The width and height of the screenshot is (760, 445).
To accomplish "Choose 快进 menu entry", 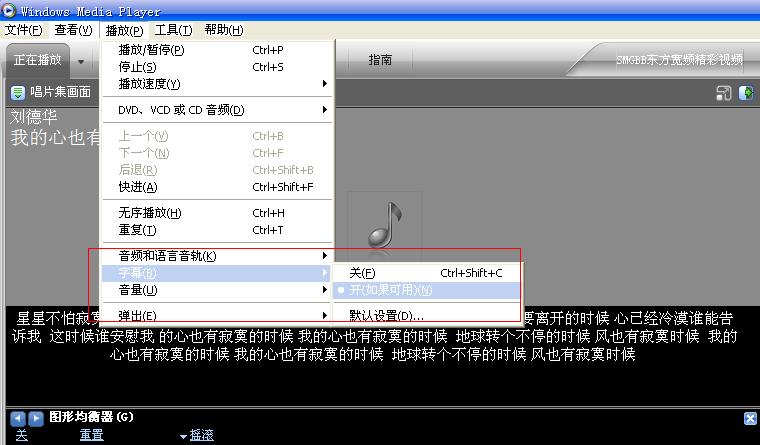I will pyautogui.click(x=217, y=187).
